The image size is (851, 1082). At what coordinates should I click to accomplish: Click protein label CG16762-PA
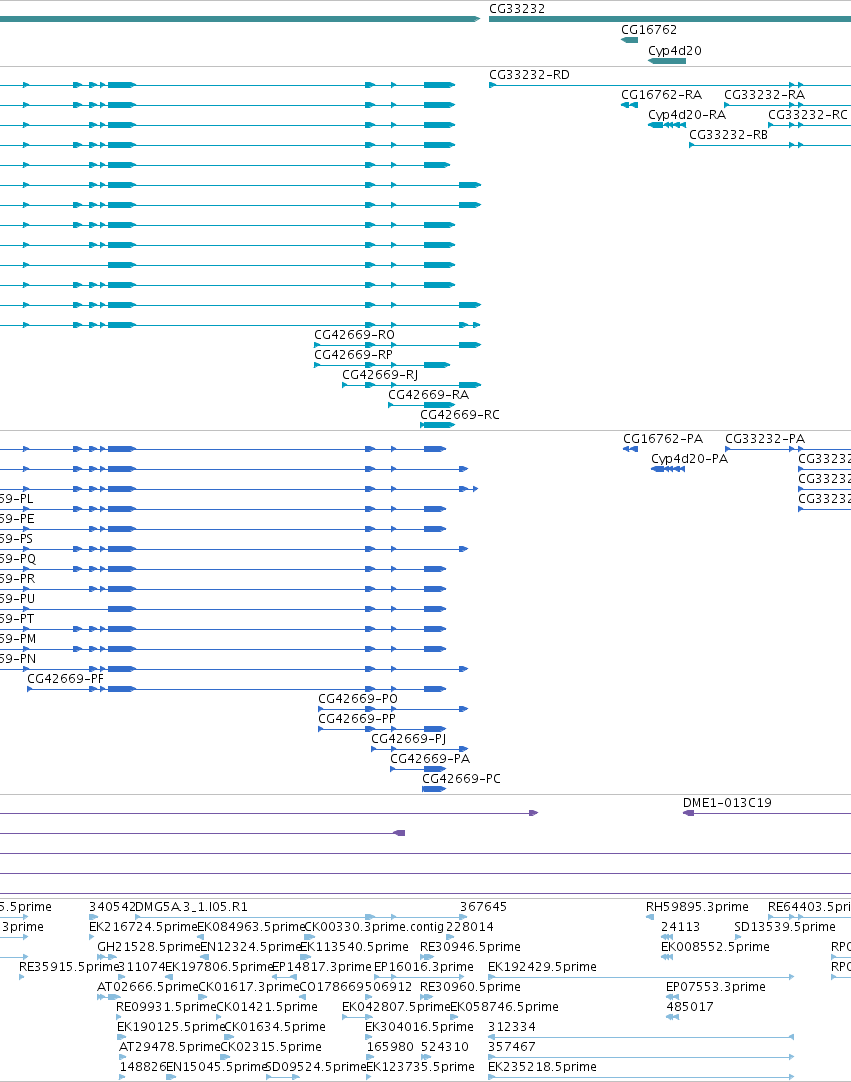[x=663, y=439]
